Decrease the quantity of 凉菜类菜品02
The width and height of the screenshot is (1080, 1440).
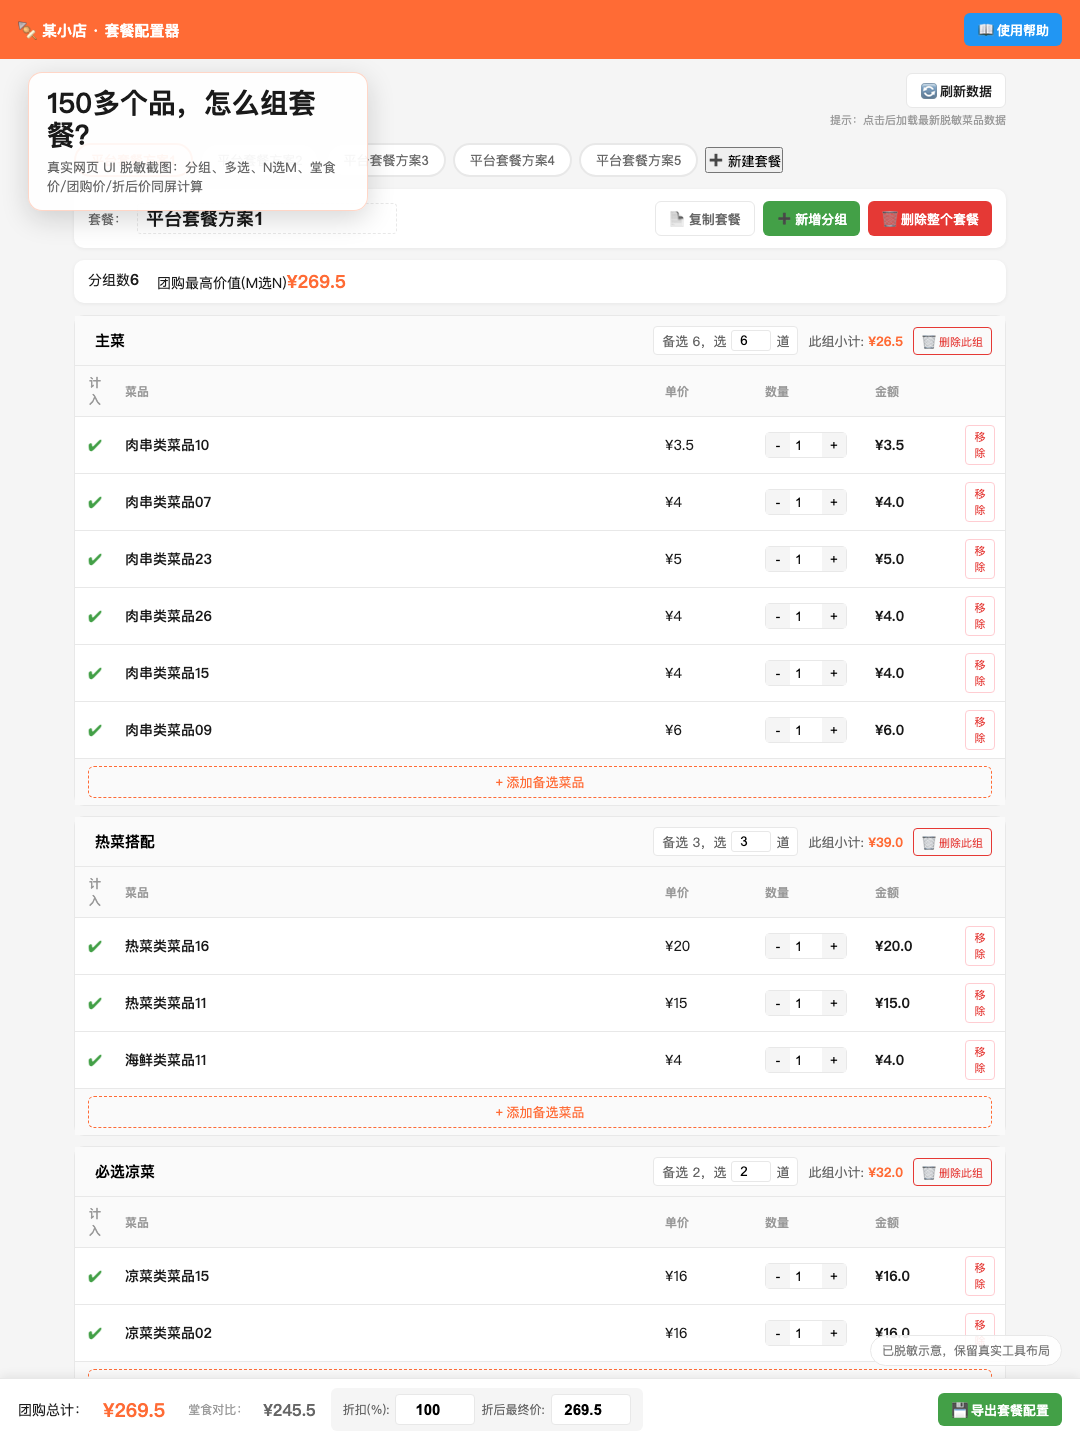(x=778, y=1333)
